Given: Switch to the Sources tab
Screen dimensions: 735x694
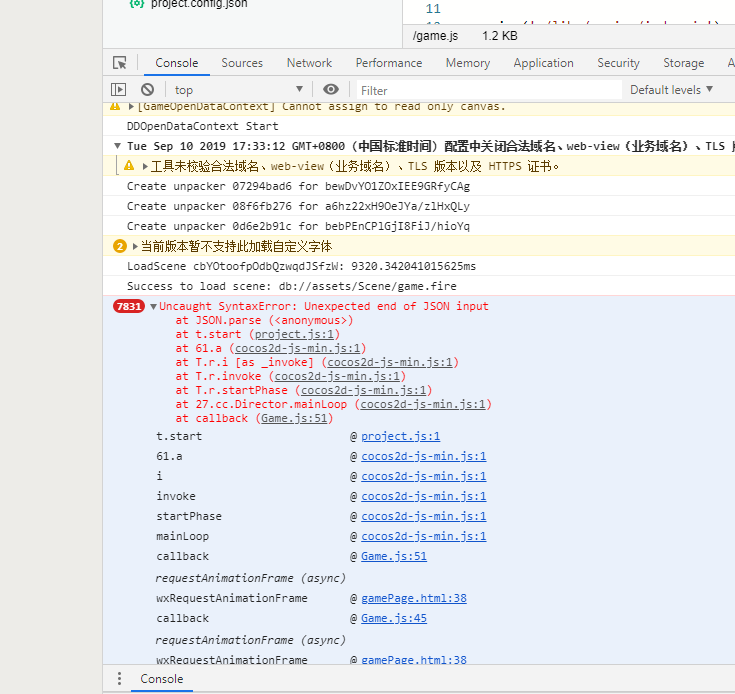Looking at the screenshot, I should point(242,63).
